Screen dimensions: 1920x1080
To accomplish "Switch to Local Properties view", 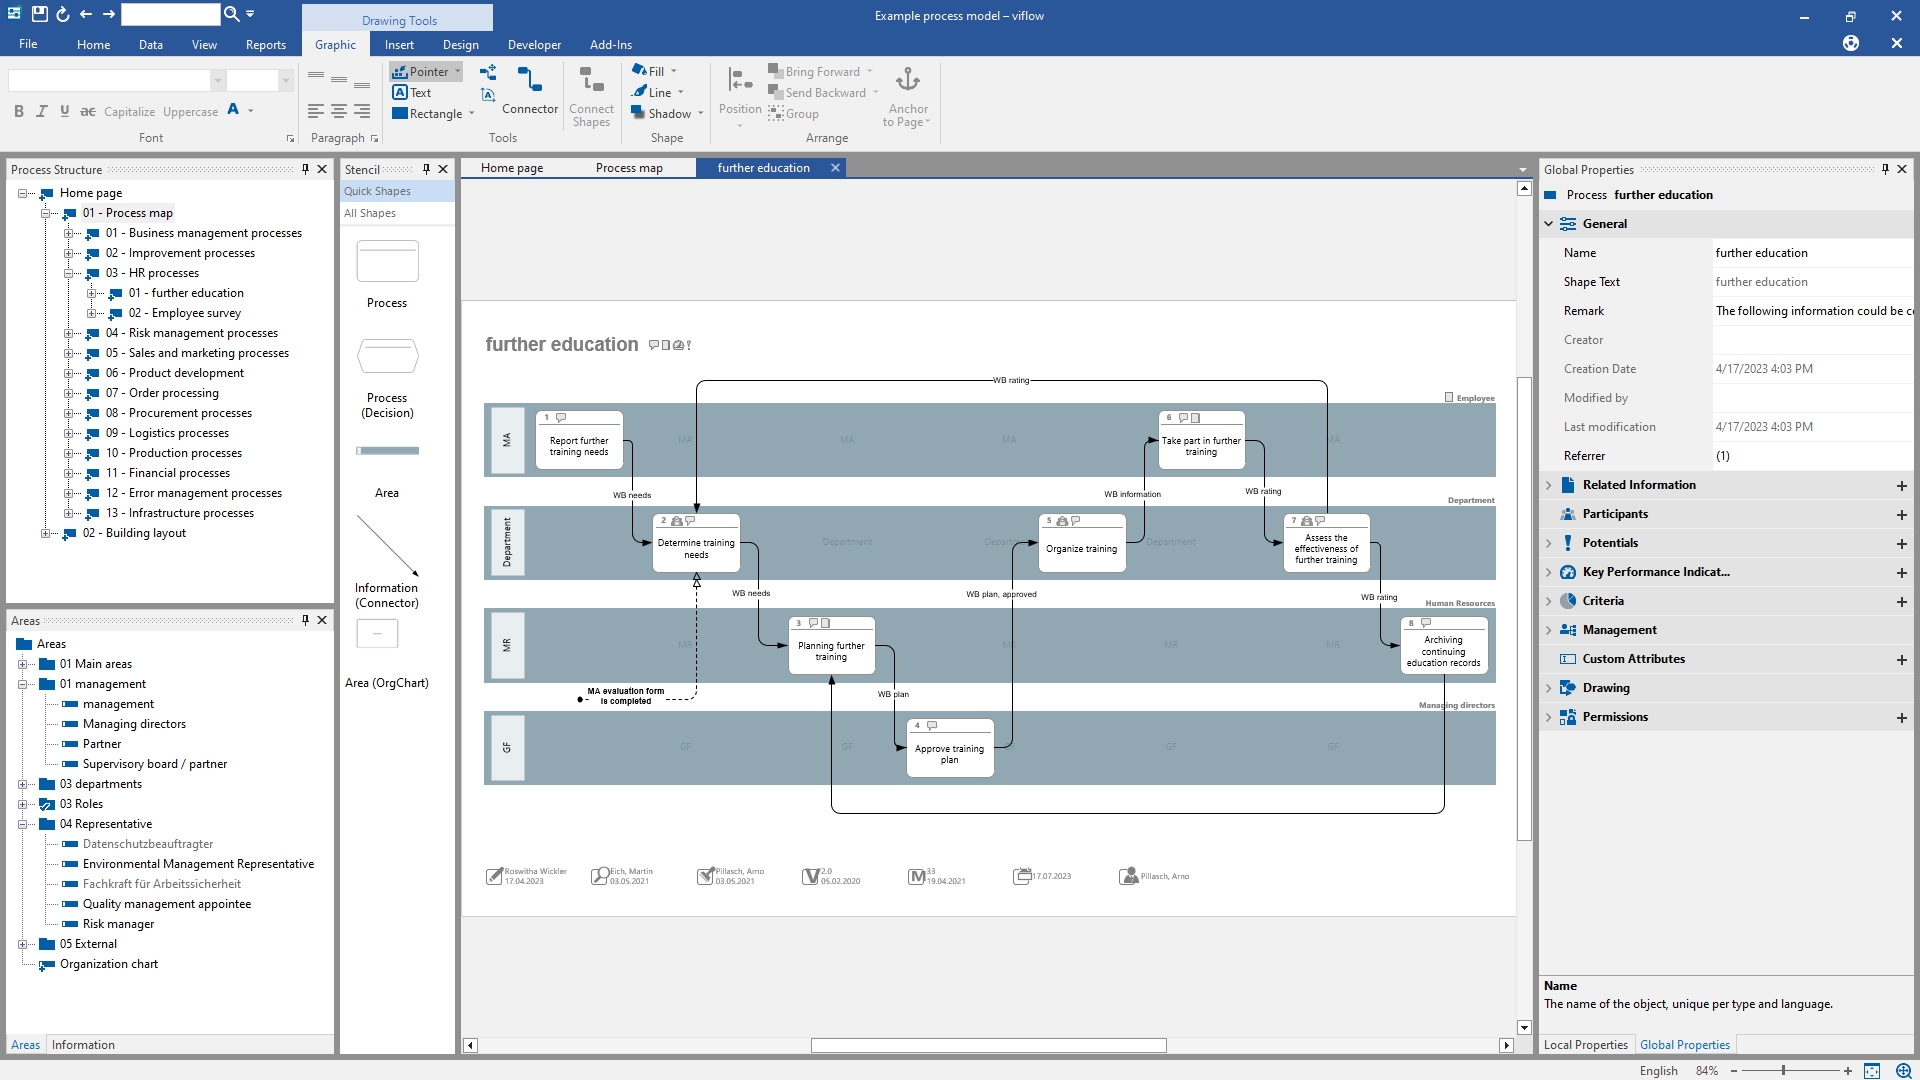I will 1585,1045.
